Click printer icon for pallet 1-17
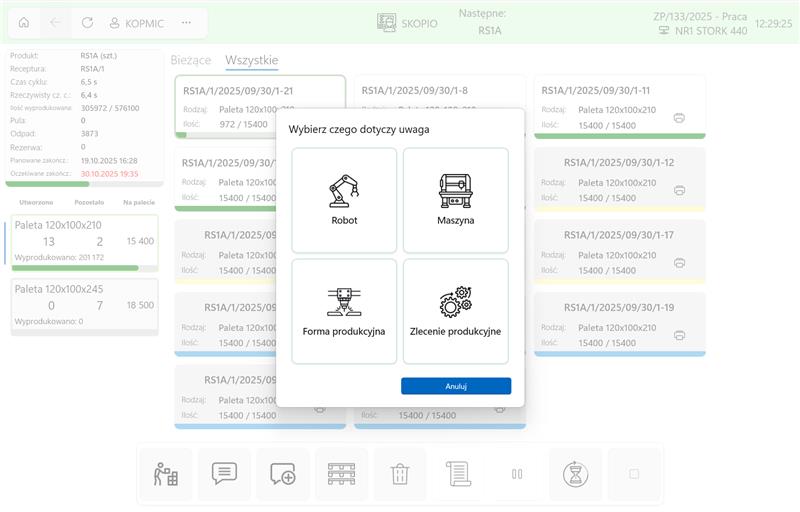 (x=679, y=263)
